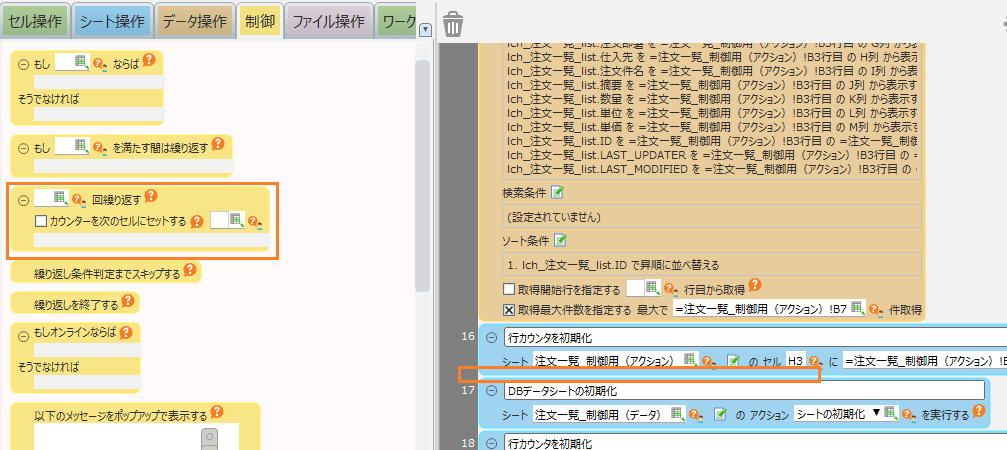This screenshot has width=1007, height=450.
Task: Collapse the 回繰り返す block
Action: 24,200
